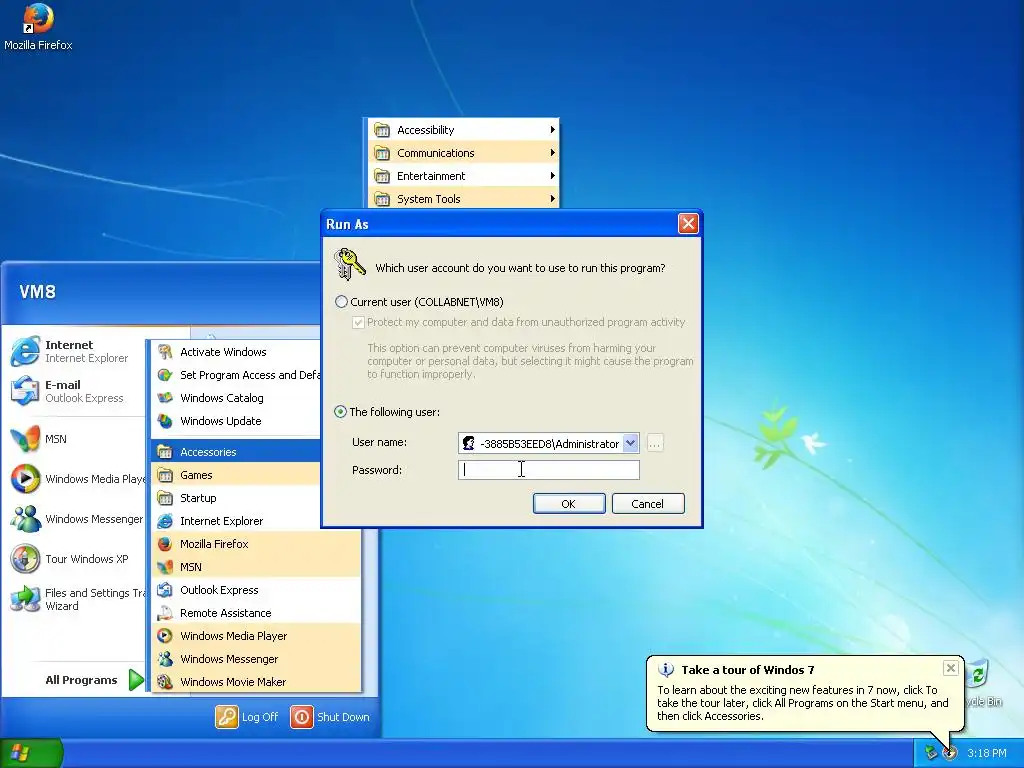
Task: Click the browse ellipsis button beside User name
Action: click(654, 443)
